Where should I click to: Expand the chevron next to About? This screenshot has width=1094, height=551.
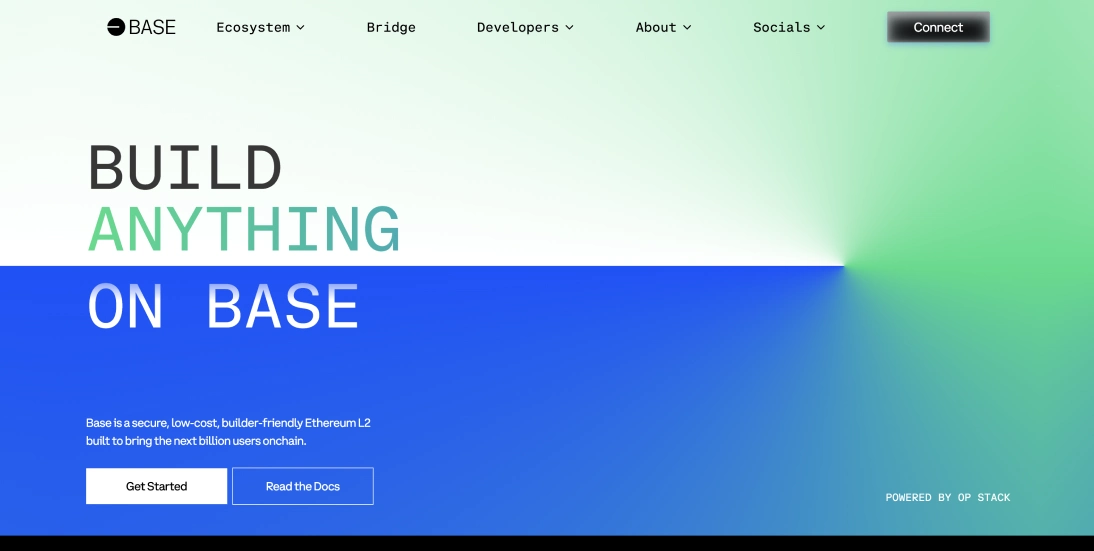pyautogui.click(x=687, y=27)
